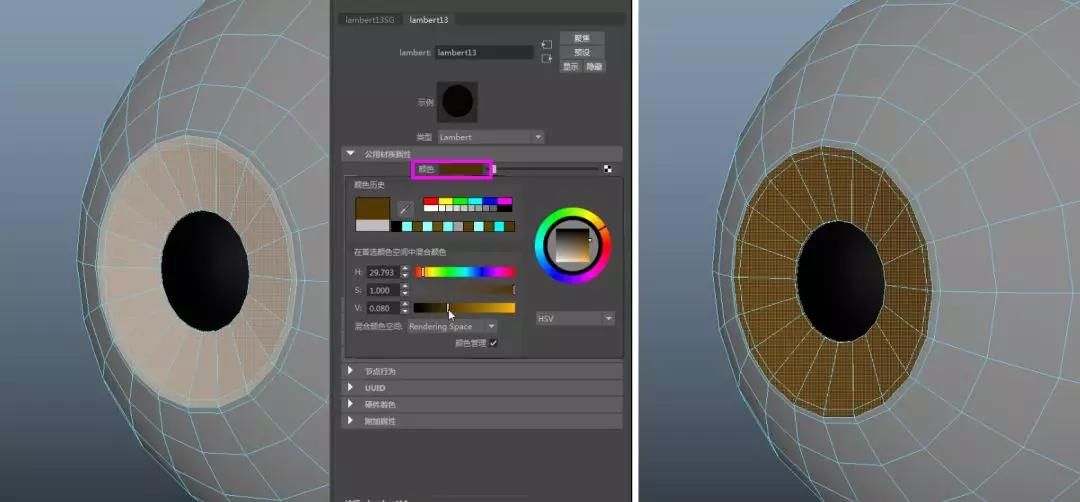Increase the H hue value with the stepper
Image resolution: width=1080 pixels, height=502 pixels.
[405, 268]
